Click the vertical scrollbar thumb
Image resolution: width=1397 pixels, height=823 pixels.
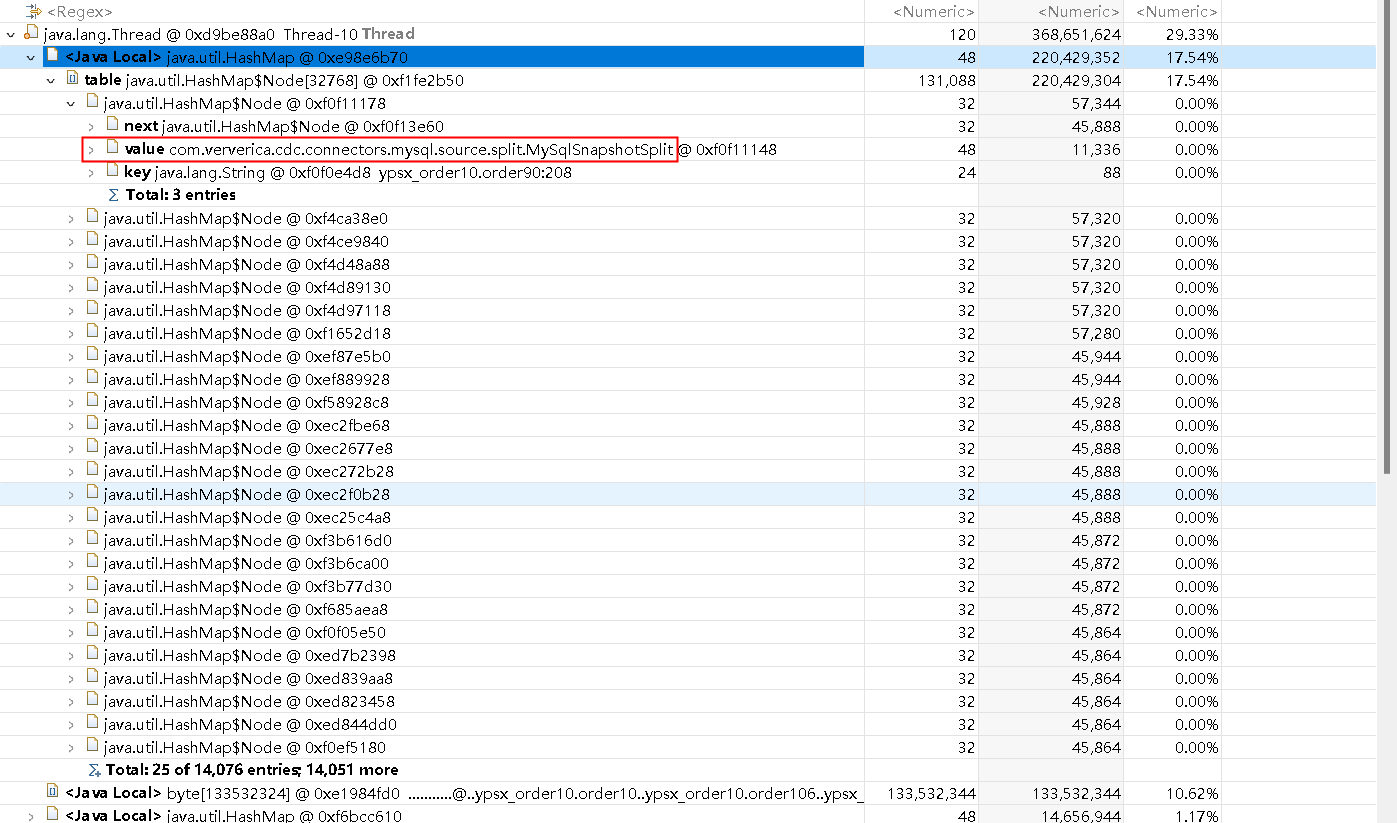1387,237
